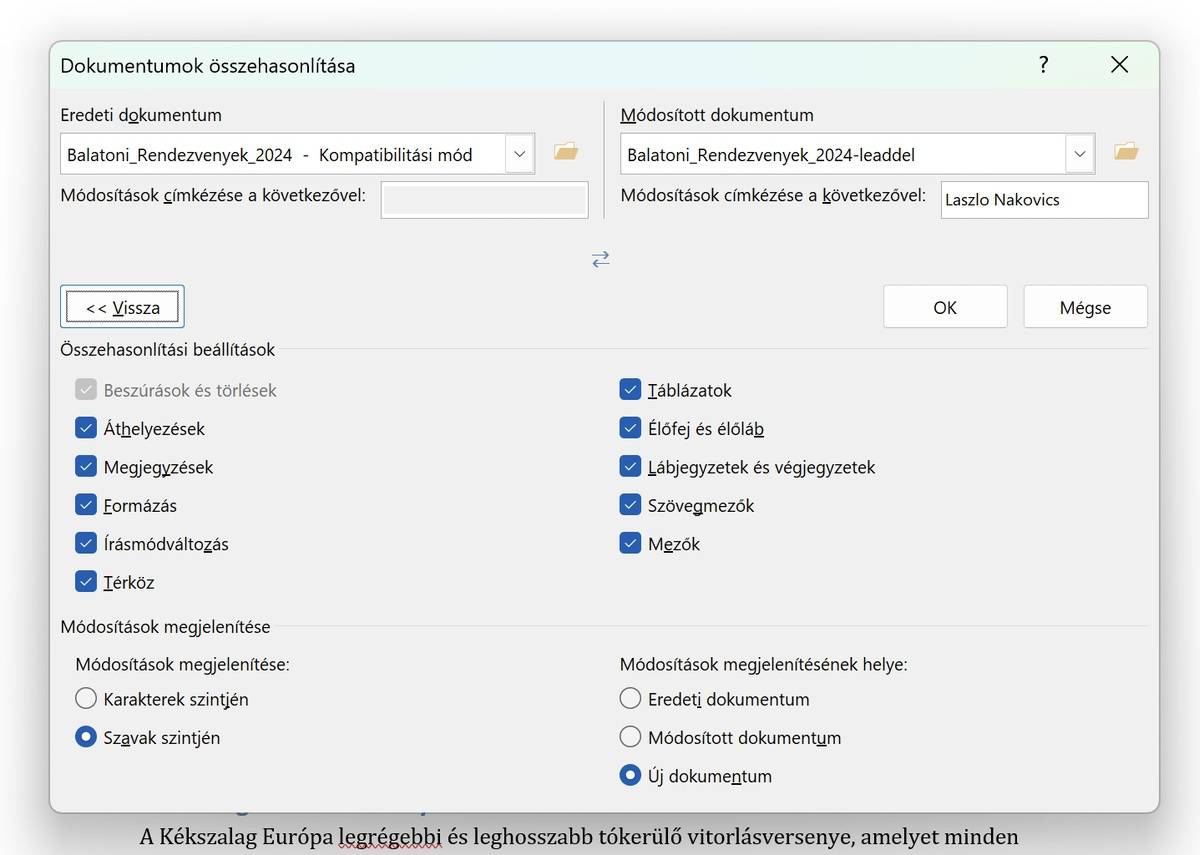Click the disabled Beszúrások és törlések checkbox
Screen dimensions: 1200x855
pos(85,390)
